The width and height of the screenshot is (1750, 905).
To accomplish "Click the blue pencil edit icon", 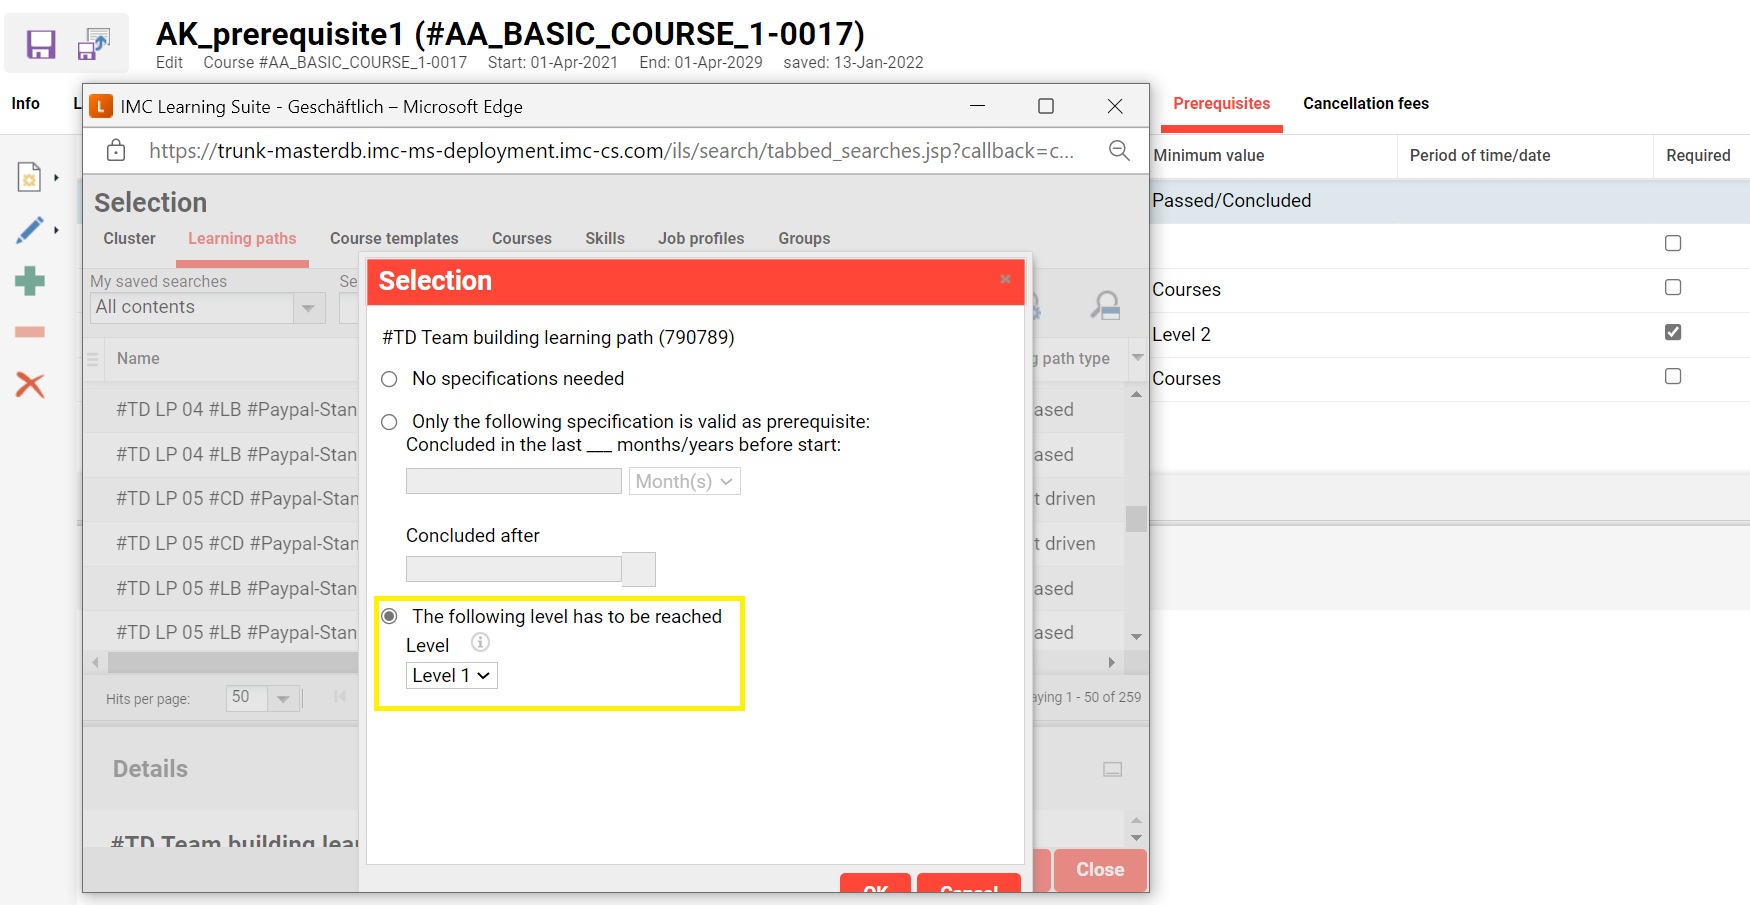I will click(x=29, y=230).
